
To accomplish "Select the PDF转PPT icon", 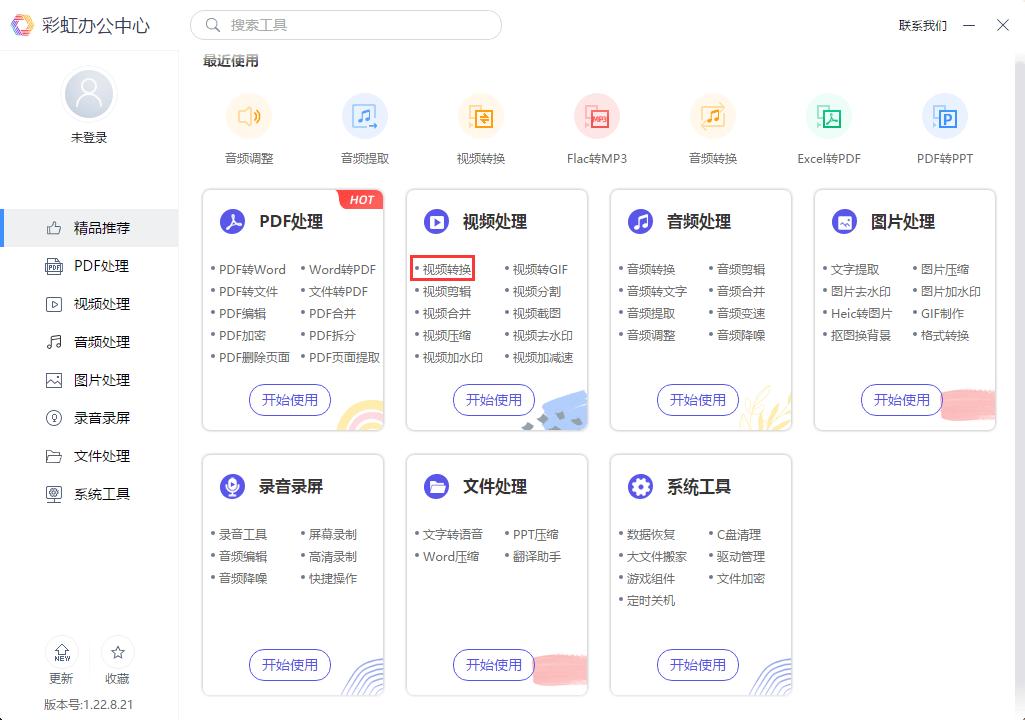I will (x=945, y=115).
